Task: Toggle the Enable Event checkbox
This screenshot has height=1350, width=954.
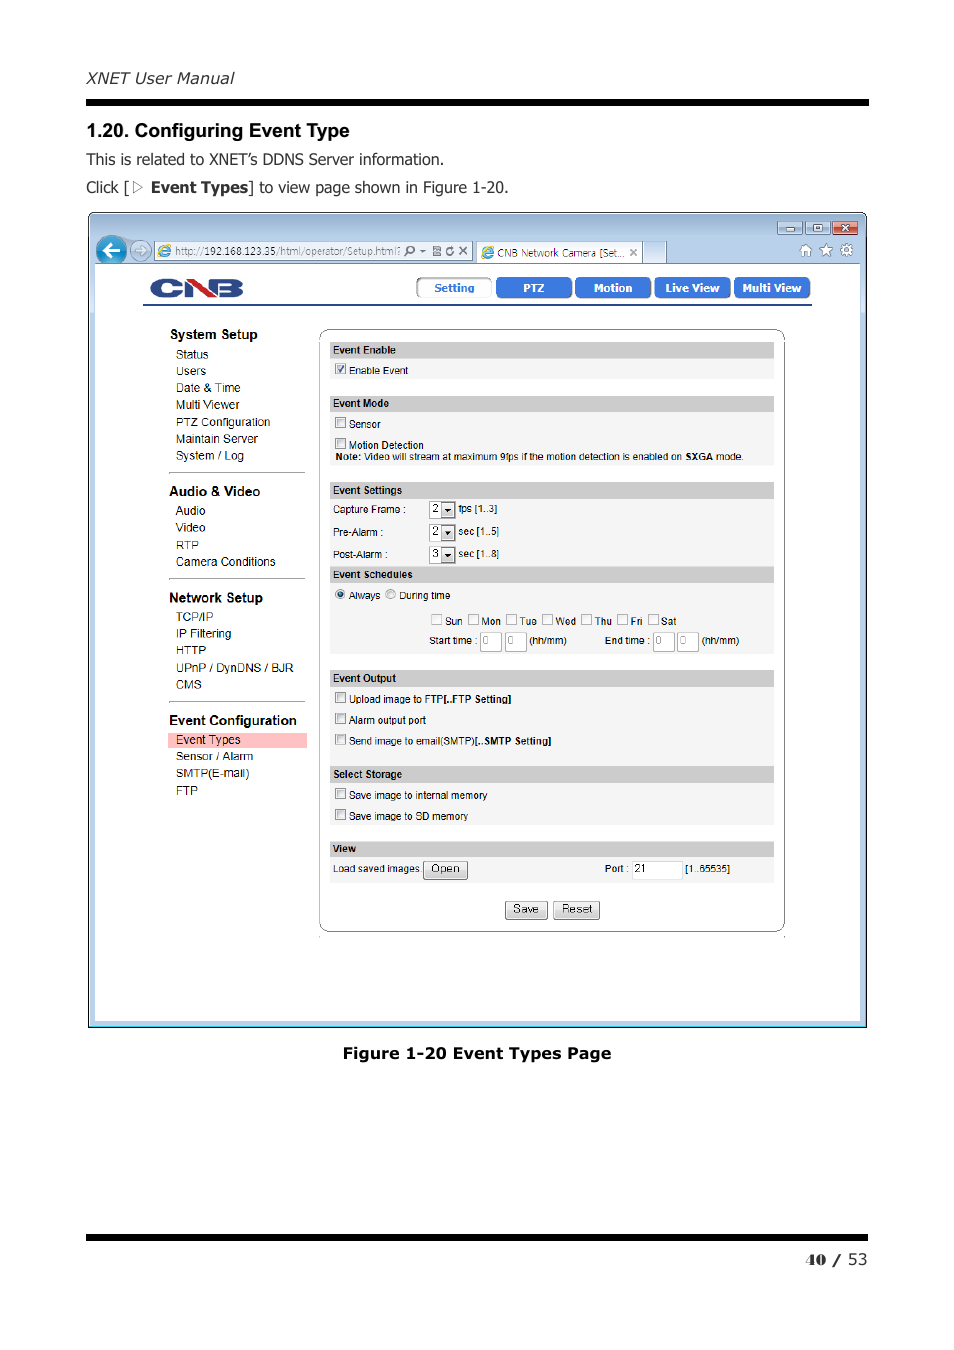Action: click(341, 369)
